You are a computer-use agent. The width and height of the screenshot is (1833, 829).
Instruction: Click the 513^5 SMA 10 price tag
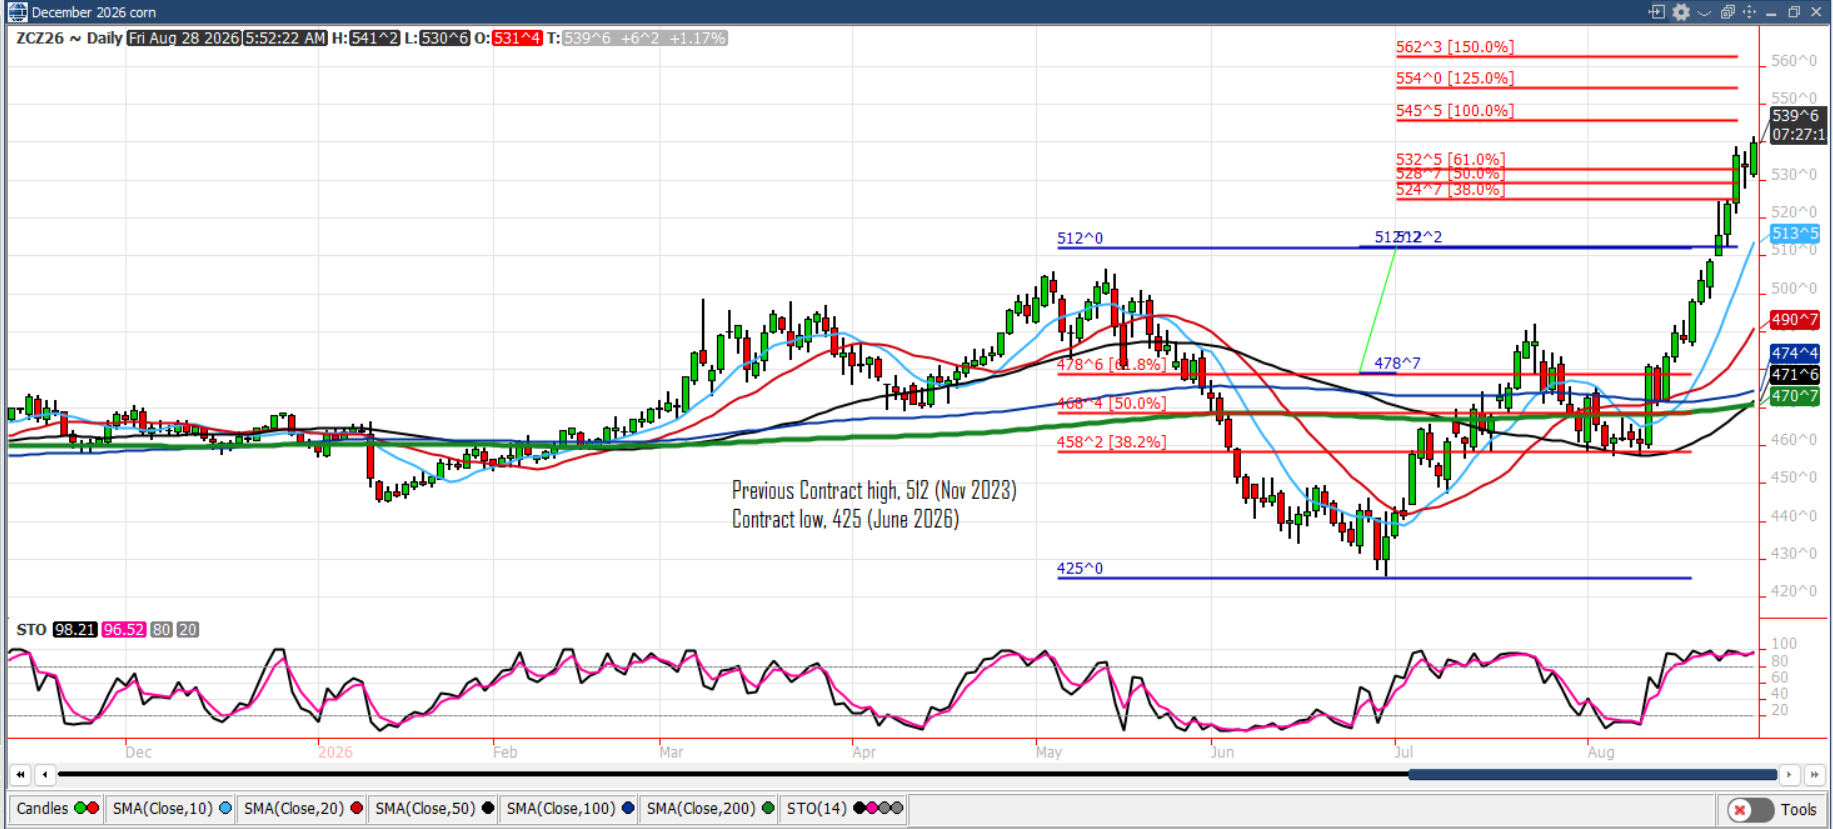(x=1795, y=233)
